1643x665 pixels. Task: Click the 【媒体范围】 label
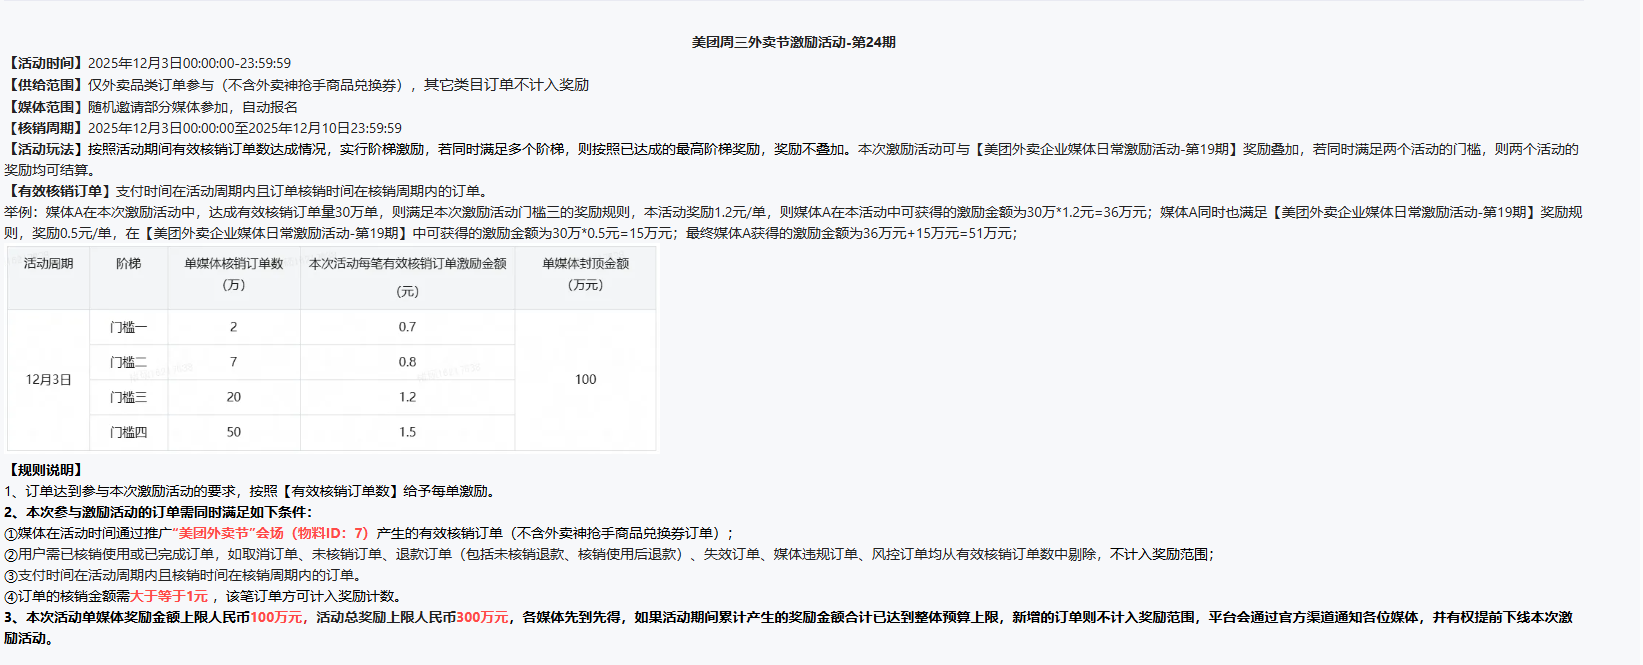(x=45, y=107)
